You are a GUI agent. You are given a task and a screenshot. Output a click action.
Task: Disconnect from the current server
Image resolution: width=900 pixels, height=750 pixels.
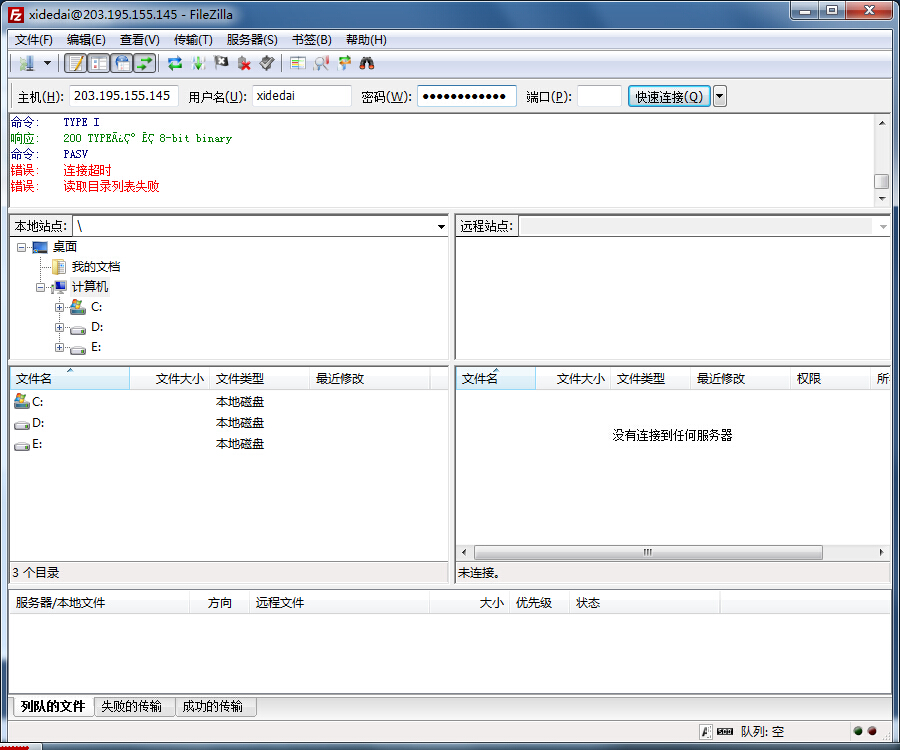(x=244, y=63)
